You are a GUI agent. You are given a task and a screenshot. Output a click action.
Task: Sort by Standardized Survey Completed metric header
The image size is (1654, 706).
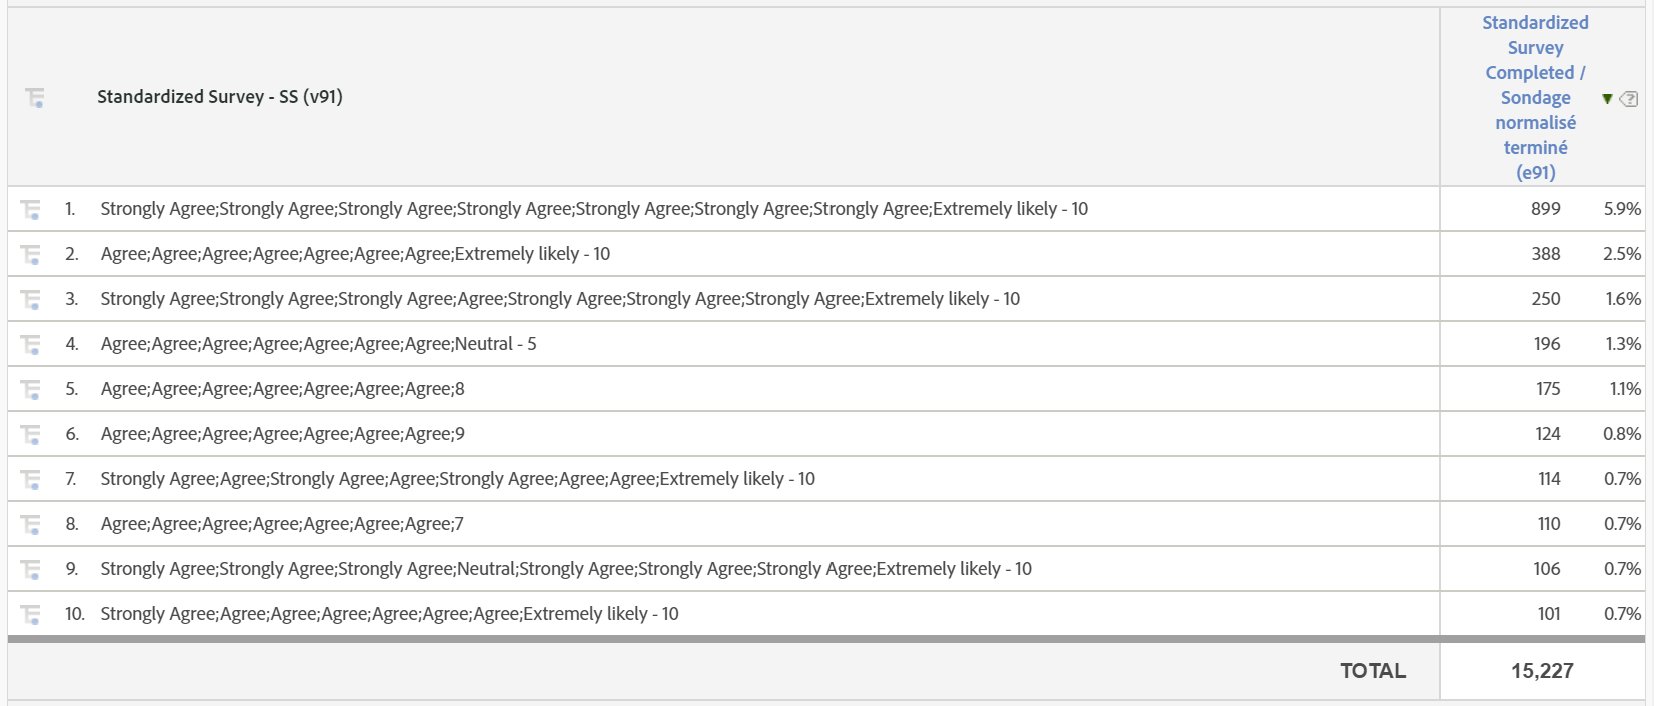pyautogui.click(x=1535, y=97)
